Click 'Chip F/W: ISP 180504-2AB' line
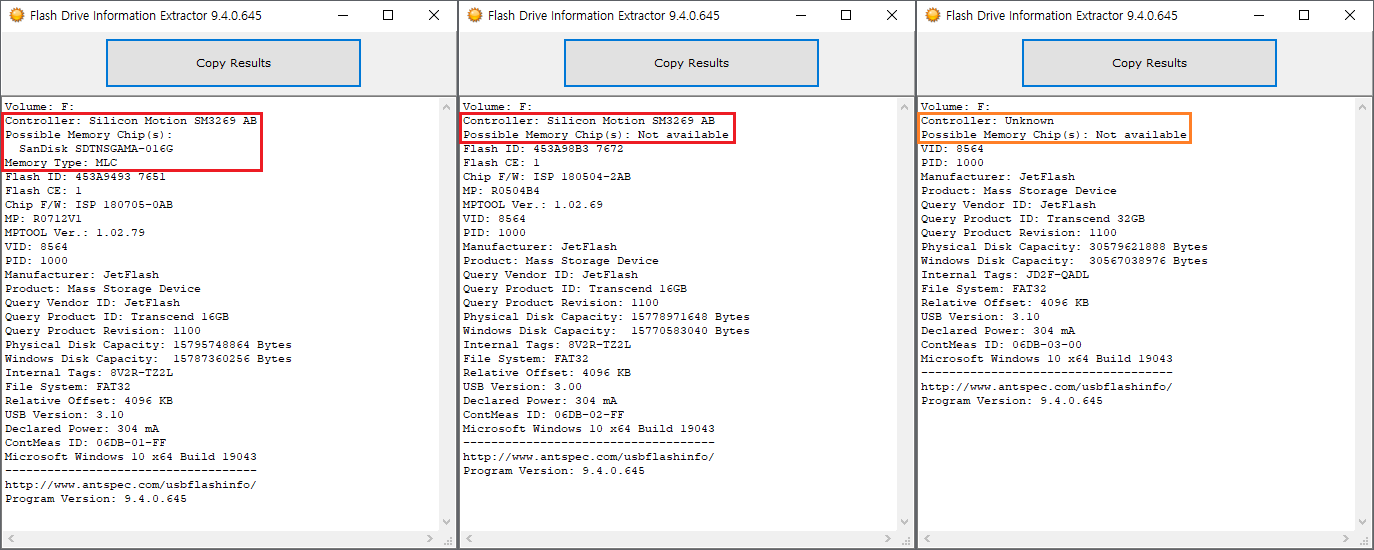1374x550 pixels. 547,176
